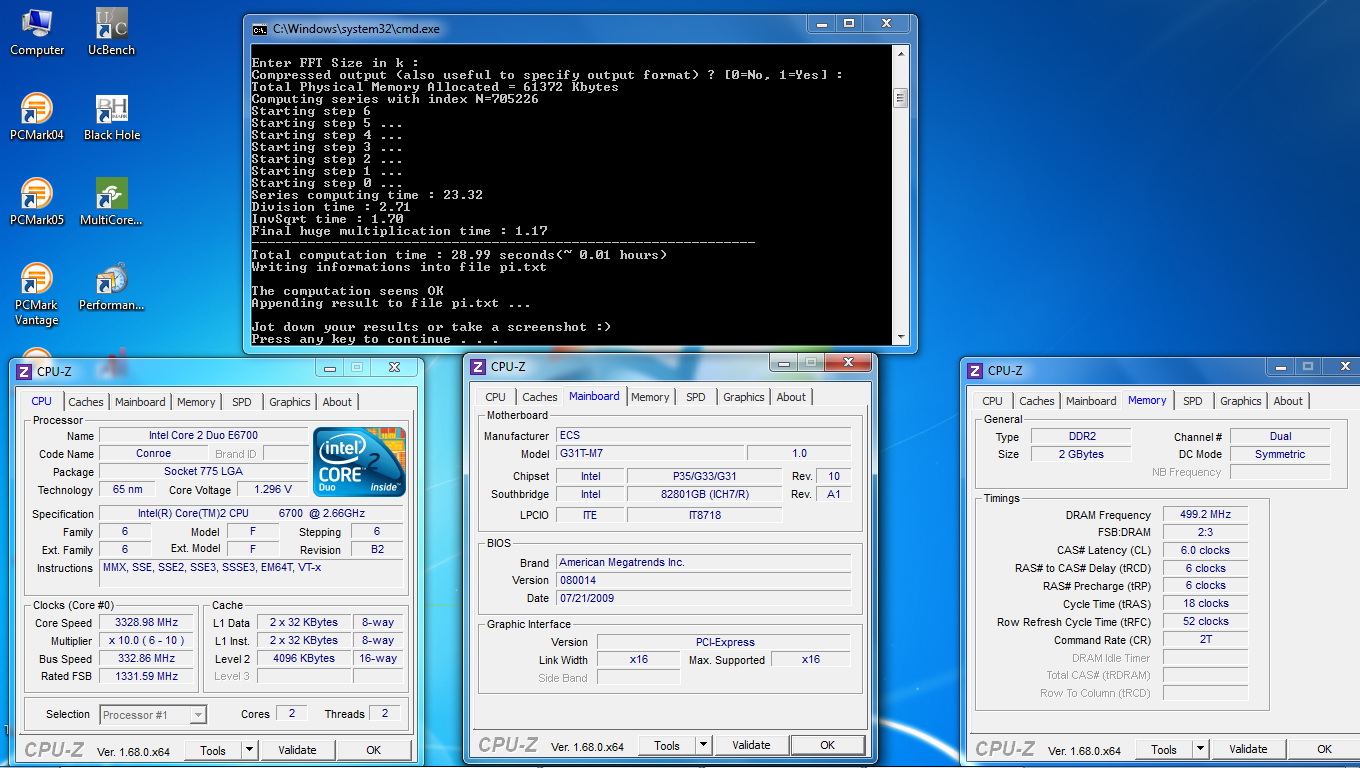
Task: Click the Core Speed value 3328.98 MHz
Action: [144, 622]
